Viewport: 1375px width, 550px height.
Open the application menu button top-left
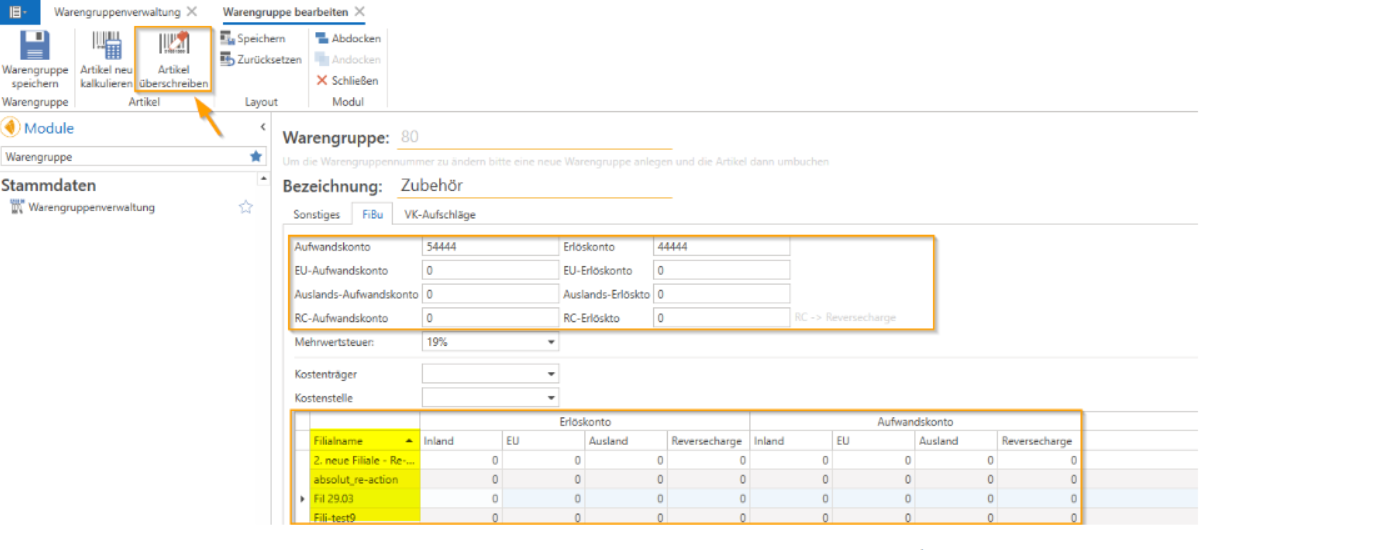(x=19, y=11)
